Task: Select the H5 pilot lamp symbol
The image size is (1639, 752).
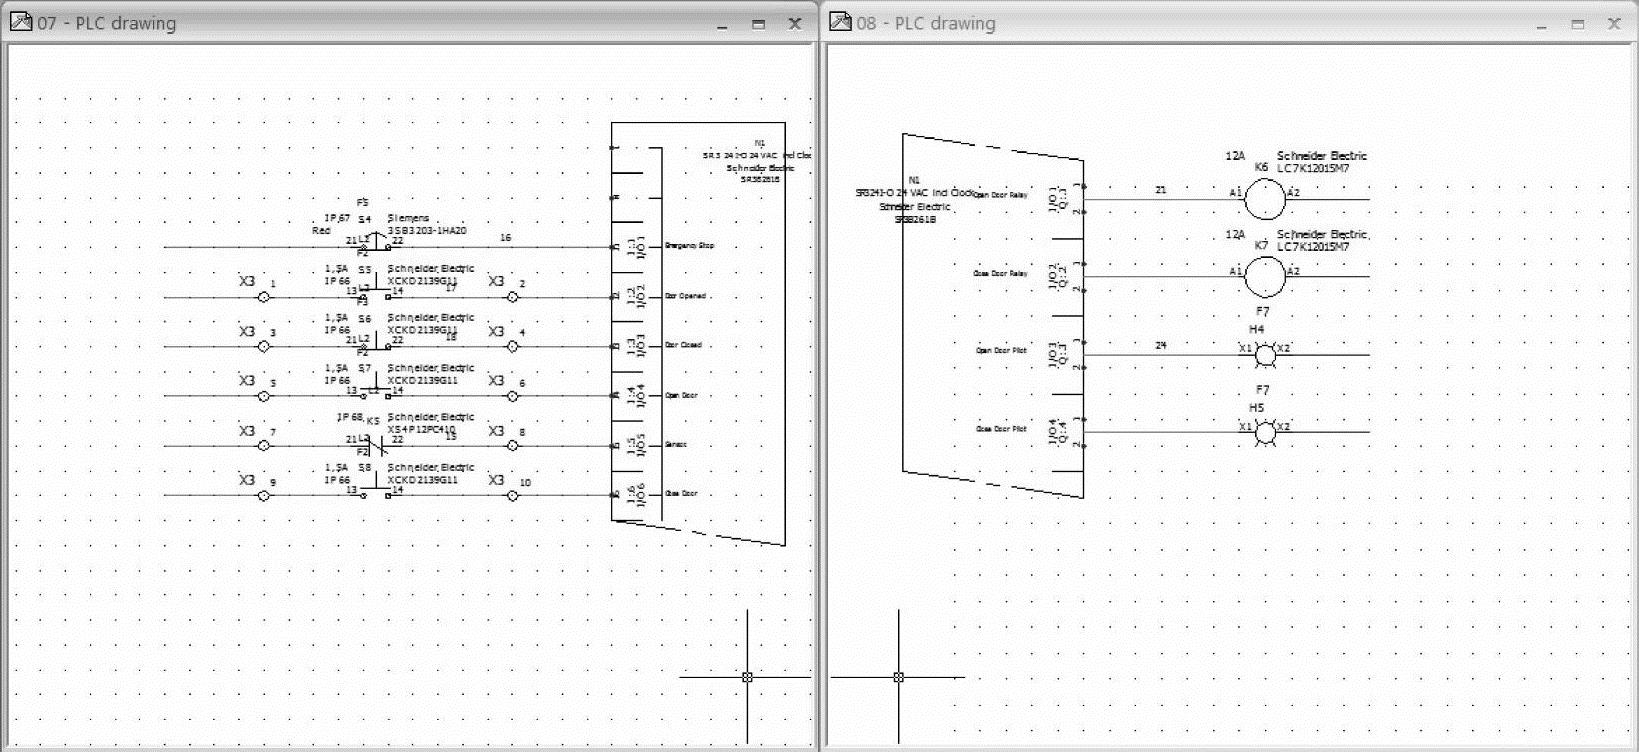Action: 1264,432
